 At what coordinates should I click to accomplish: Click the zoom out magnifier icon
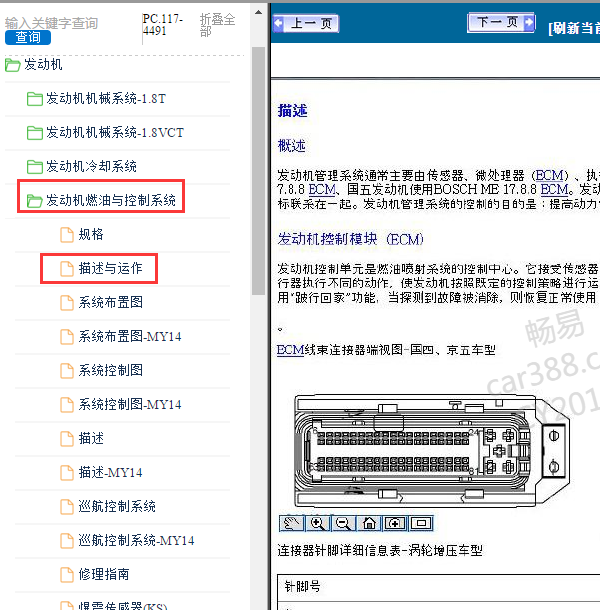[x=343, y=523]
